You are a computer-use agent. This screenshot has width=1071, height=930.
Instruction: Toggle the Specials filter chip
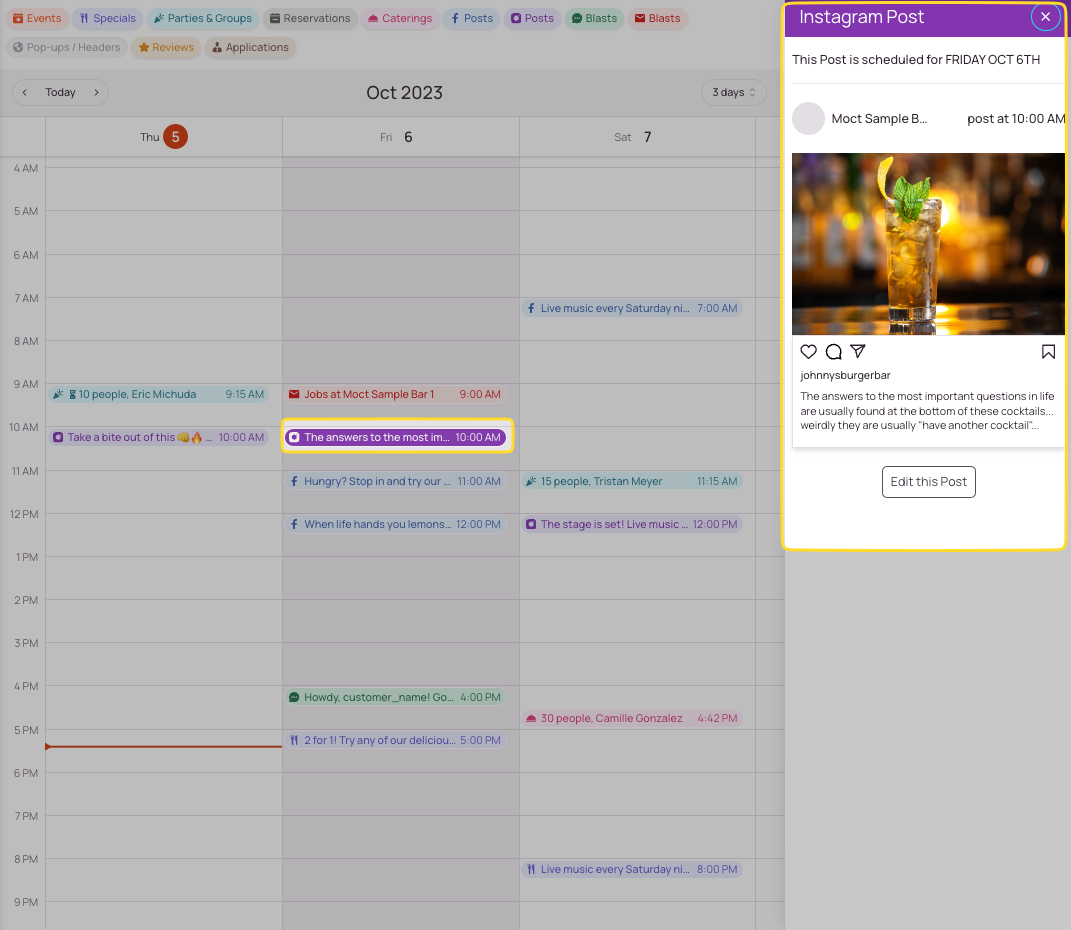coord(108,18)
